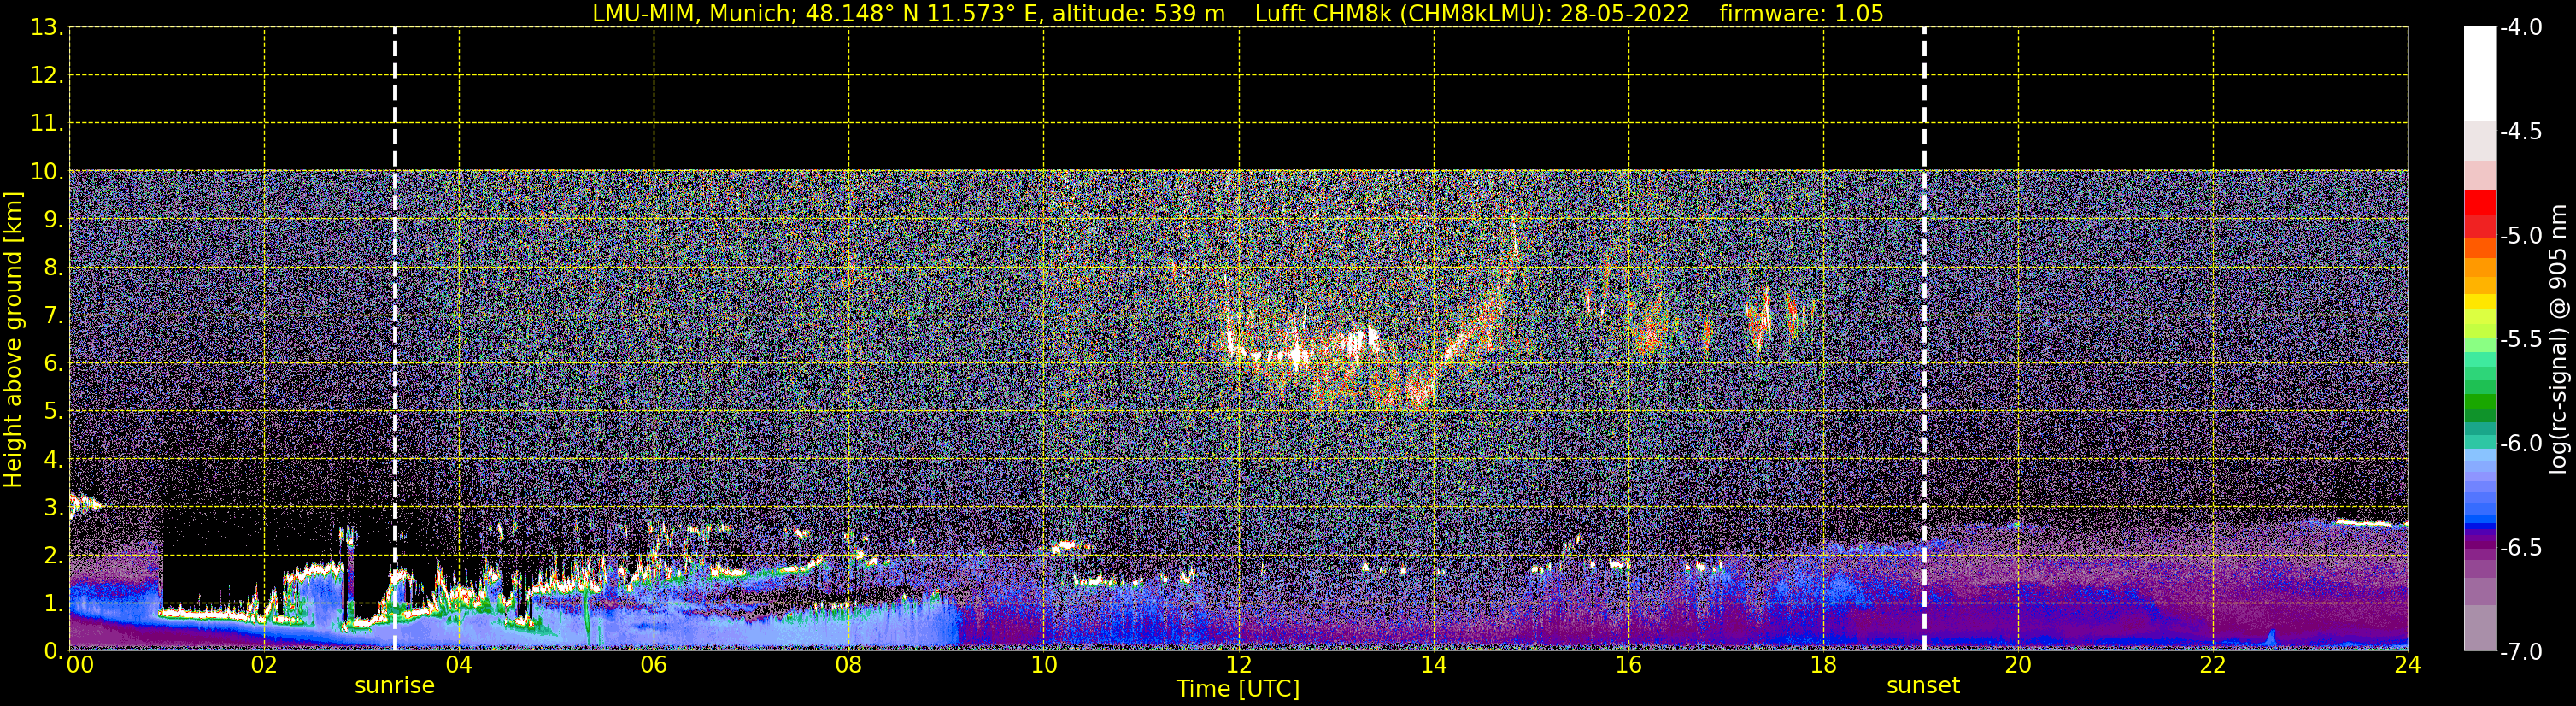Click the height axis tick label "4."
This screenshot has height=706, width=2576.
[x=53, y=460]
